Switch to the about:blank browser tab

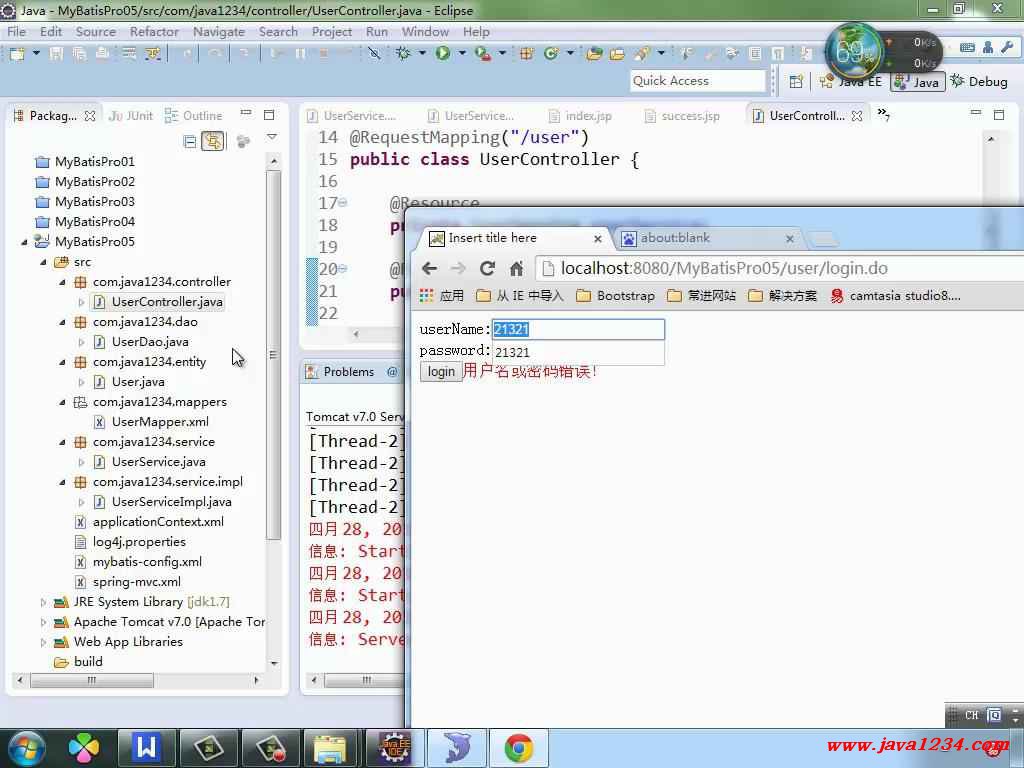click(675, 238)
